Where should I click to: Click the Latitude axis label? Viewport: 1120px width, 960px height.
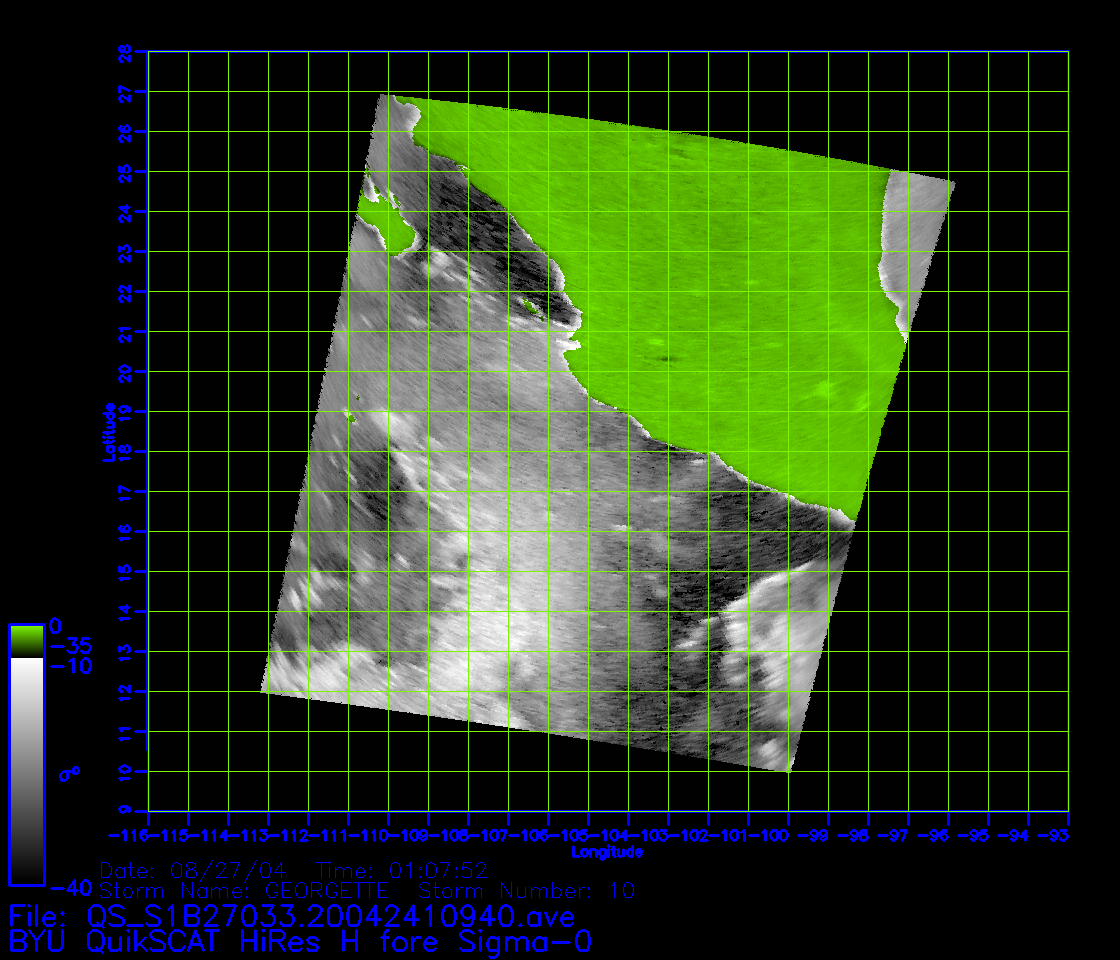(106, 432)
